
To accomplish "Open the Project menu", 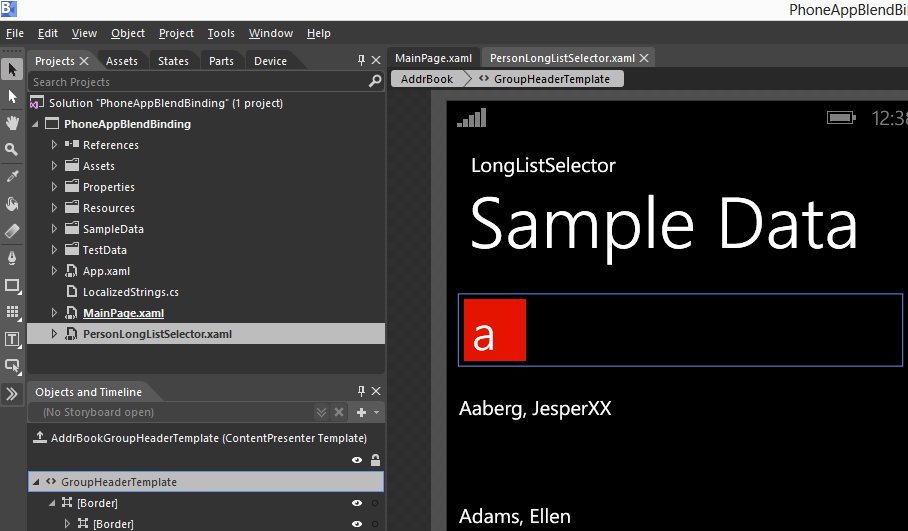I will 176,33.
